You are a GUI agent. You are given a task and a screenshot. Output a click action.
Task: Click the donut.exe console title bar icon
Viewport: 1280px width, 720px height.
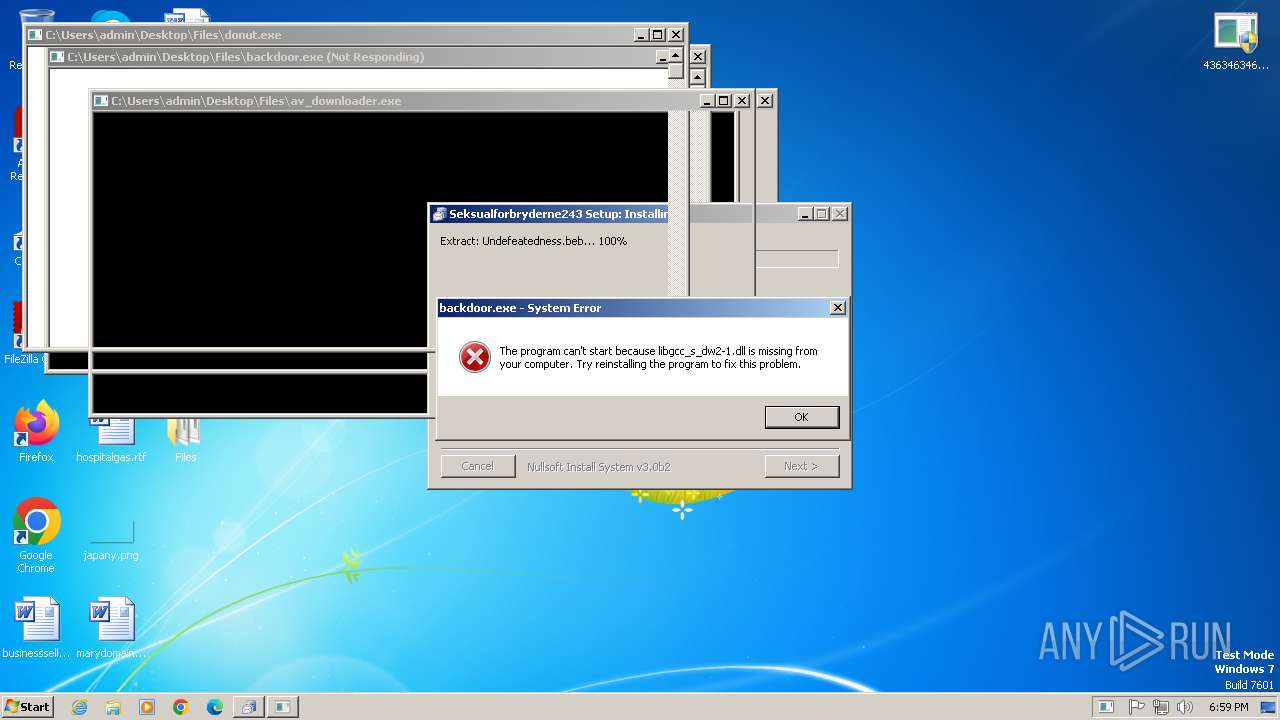(x=35, y=35)
